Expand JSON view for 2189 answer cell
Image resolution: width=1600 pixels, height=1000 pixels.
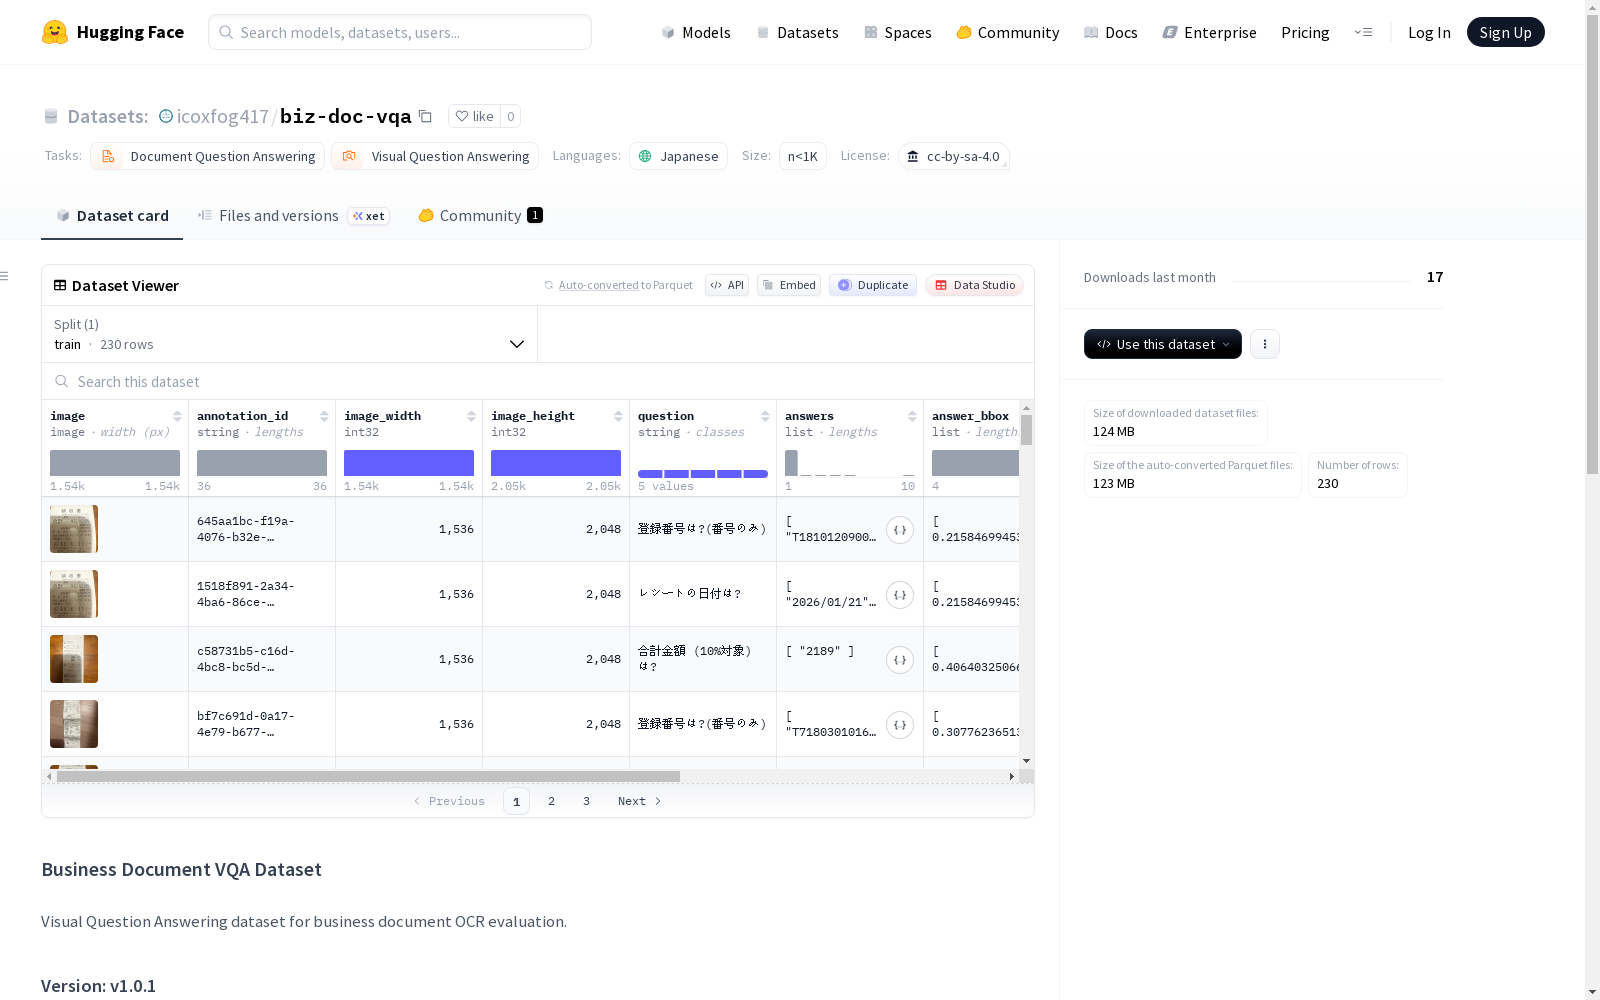[900, 660]
